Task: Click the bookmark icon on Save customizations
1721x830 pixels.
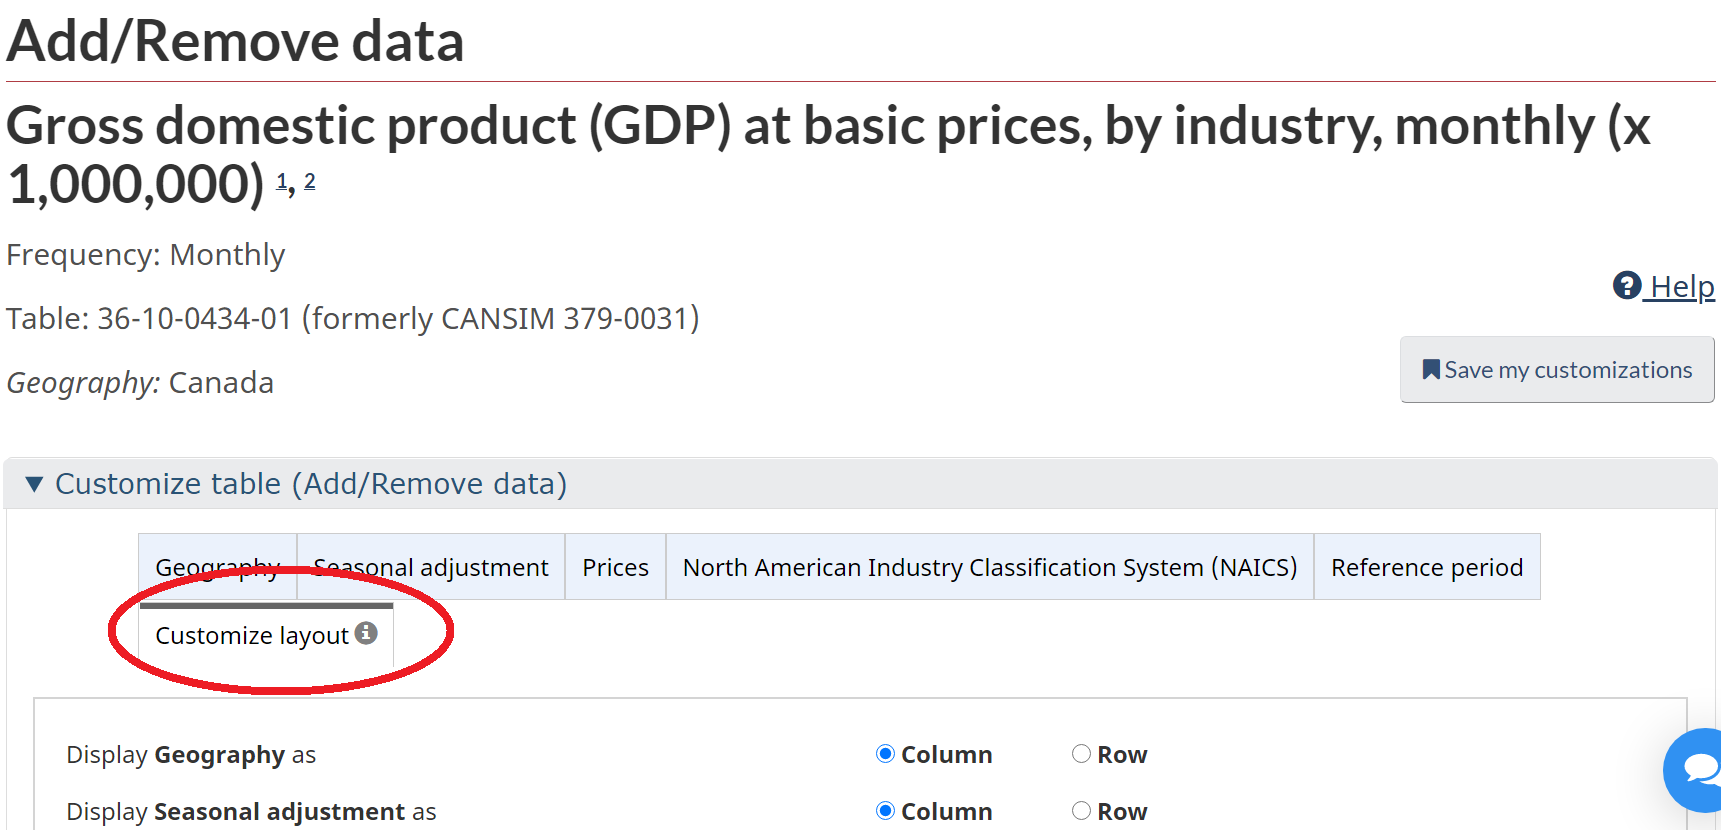Action: (1431, 370)
